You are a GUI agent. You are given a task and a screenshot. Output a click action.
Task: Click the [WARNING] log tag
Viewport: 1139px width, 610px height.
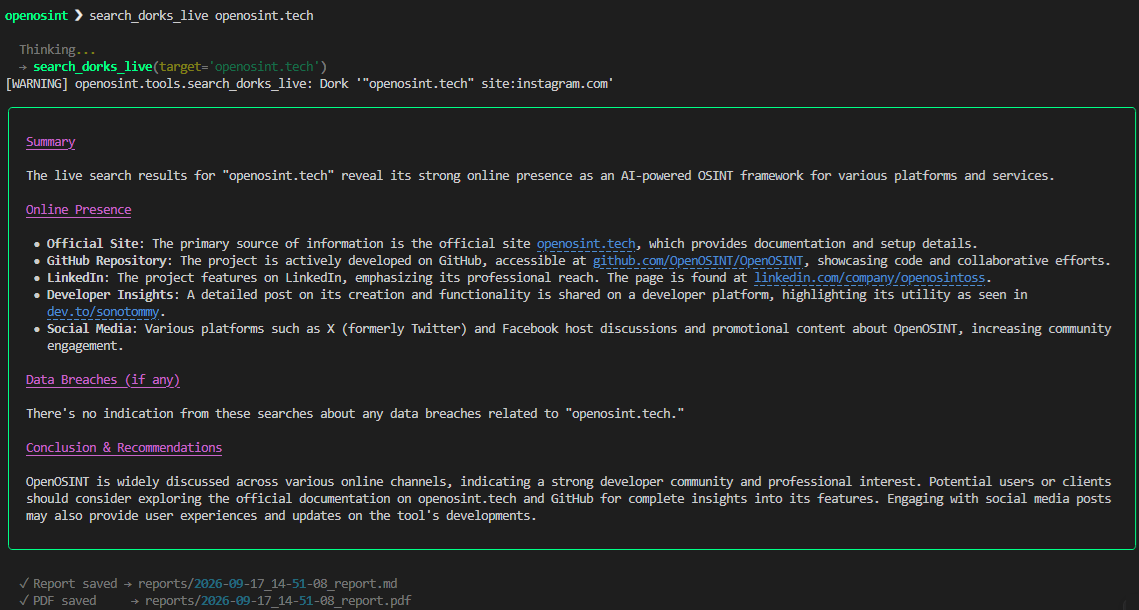point(36,84)
